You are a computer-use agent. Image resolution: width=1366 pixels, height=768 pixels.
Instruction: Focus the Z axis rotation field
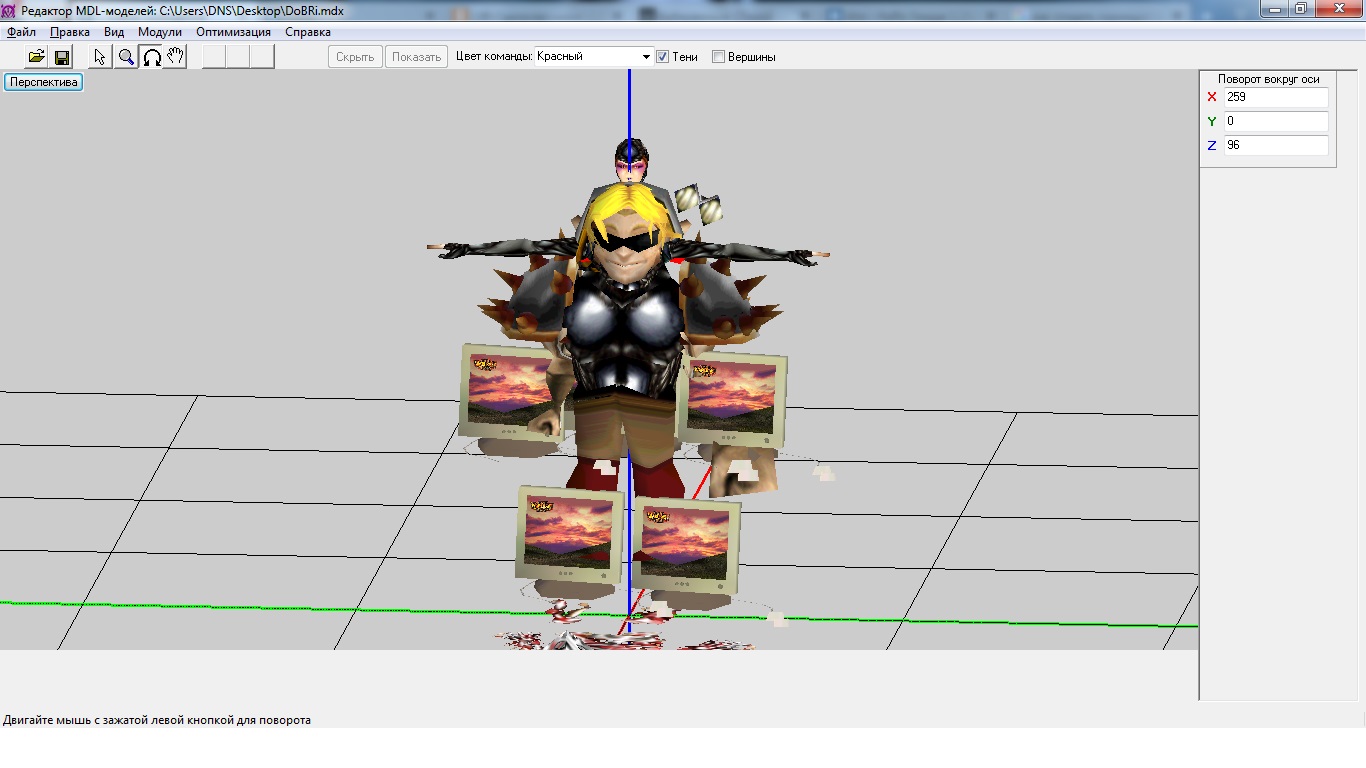click(1277, 145)
